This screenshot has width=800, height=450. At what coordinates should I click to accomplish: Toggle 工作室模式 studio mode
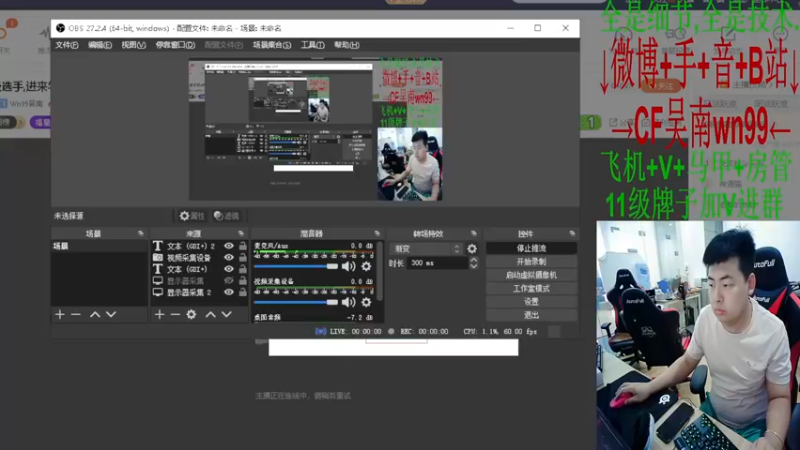531,288
